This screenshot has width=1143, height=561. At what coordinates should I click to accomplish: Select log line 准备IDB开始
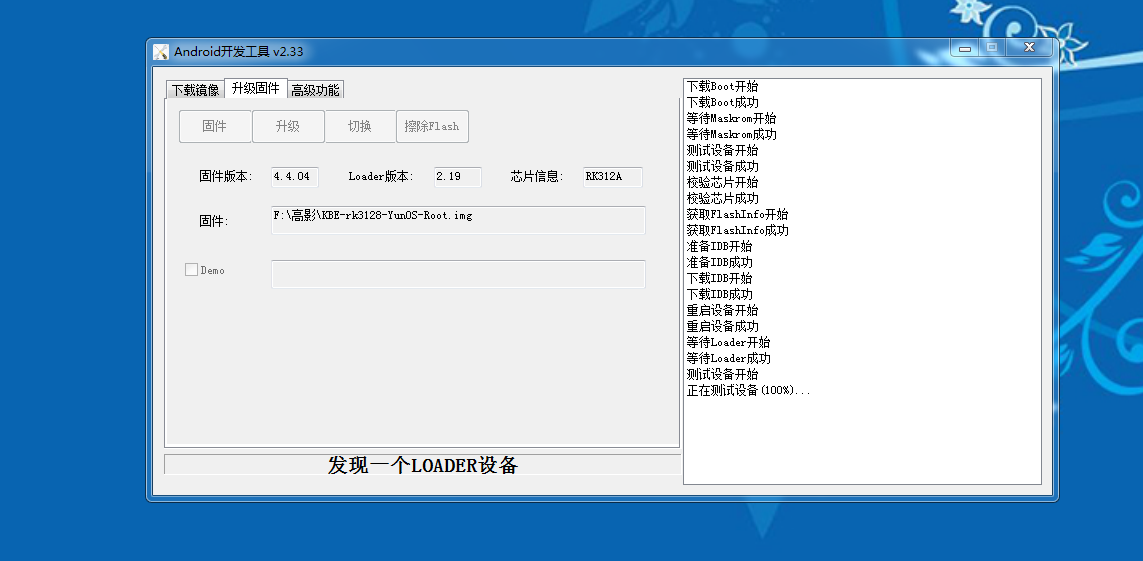click(x=719, y=246)
